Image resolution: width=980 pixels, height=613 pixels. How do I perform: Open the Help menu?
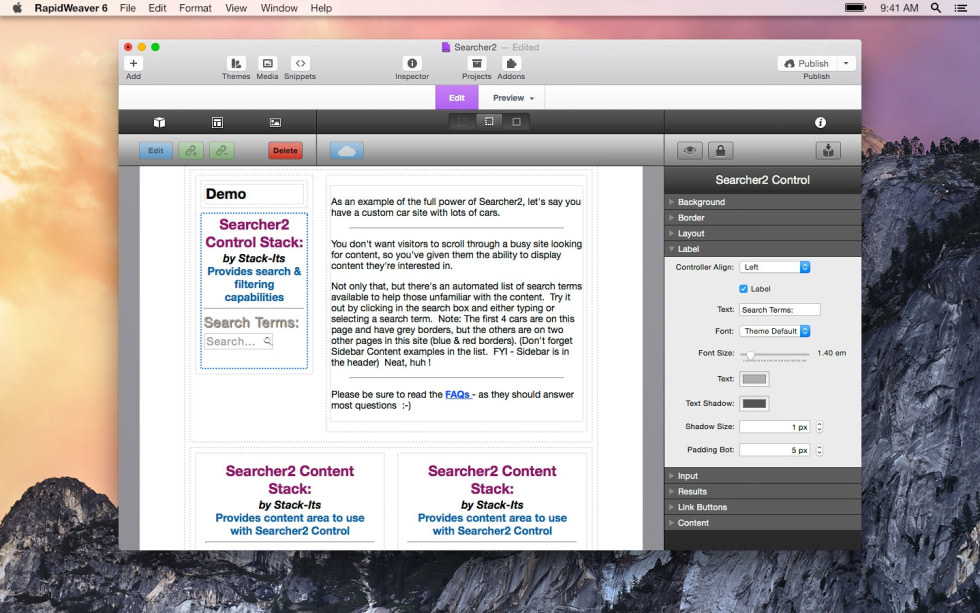[321, 8]
